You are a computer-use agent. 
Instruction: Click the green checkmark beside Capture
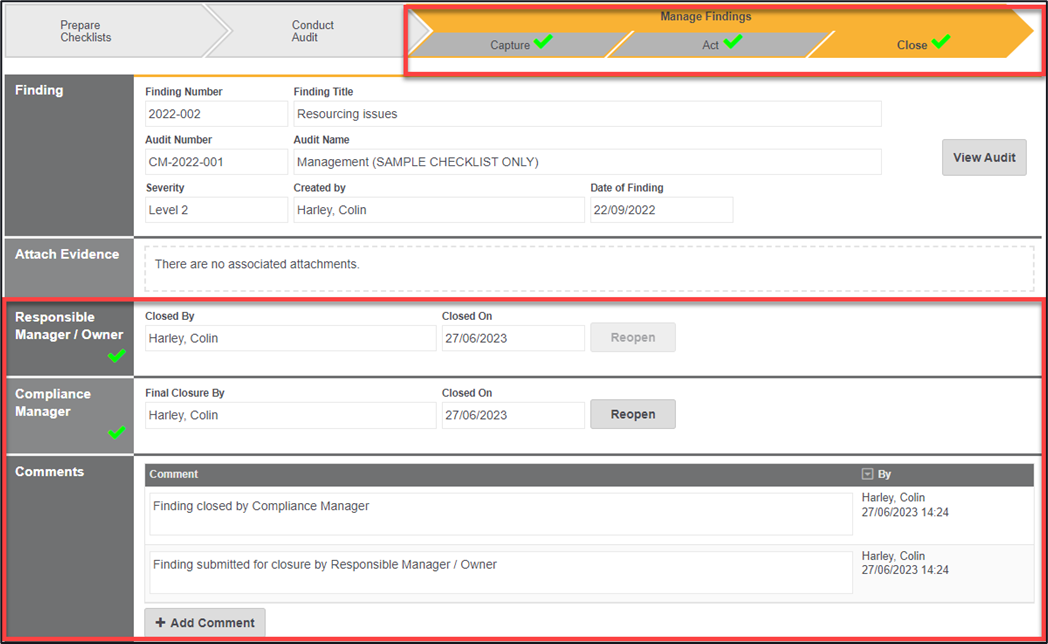click(543, 42)
